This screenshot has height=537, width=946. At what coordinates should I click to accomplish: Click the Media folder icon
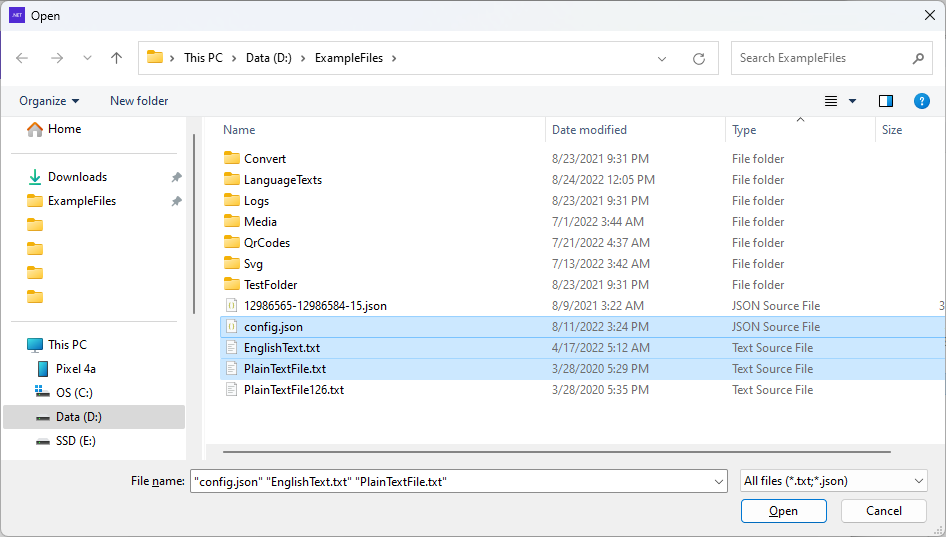pos(232,221)
